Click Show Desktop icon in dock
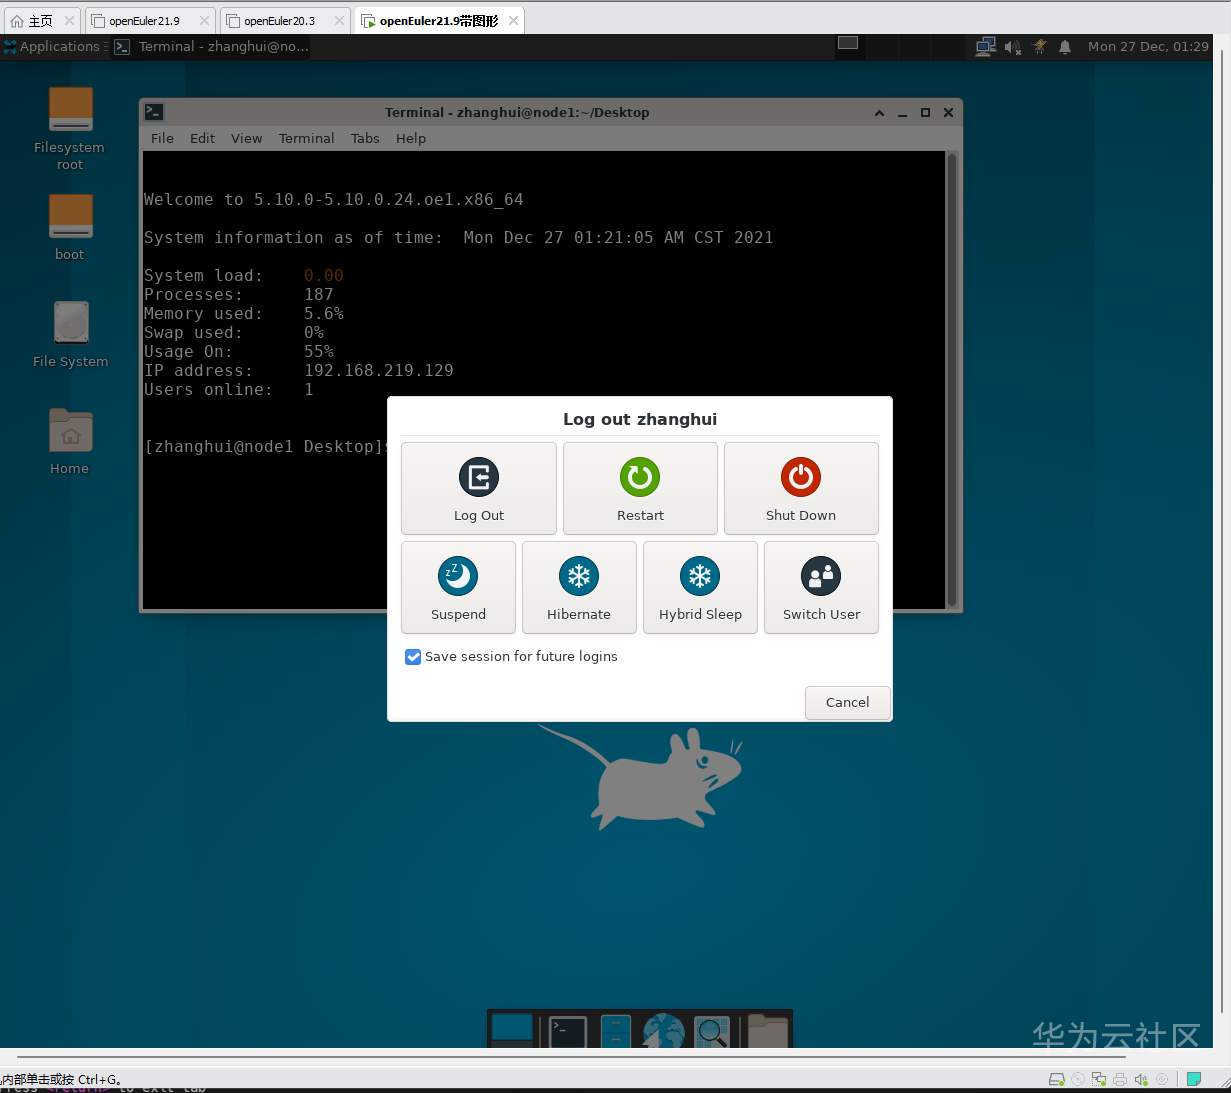This screenshot has height=1093, width=1231. click(513, 1030)
